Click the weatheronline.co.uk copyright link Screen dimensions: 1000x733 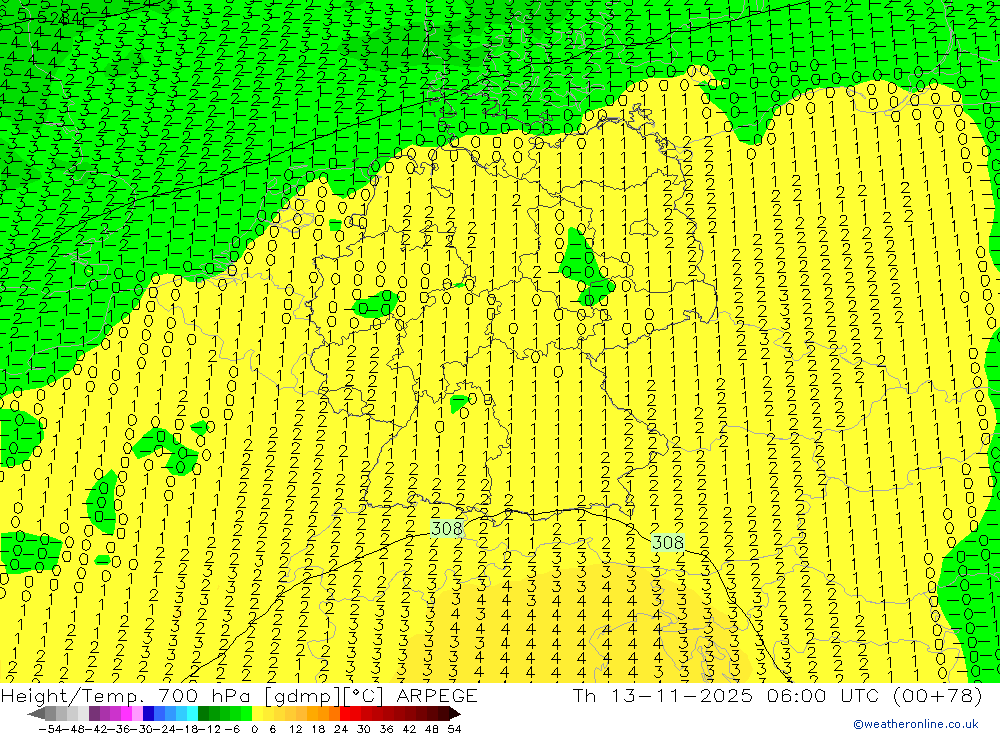click(x=915, y=724)
